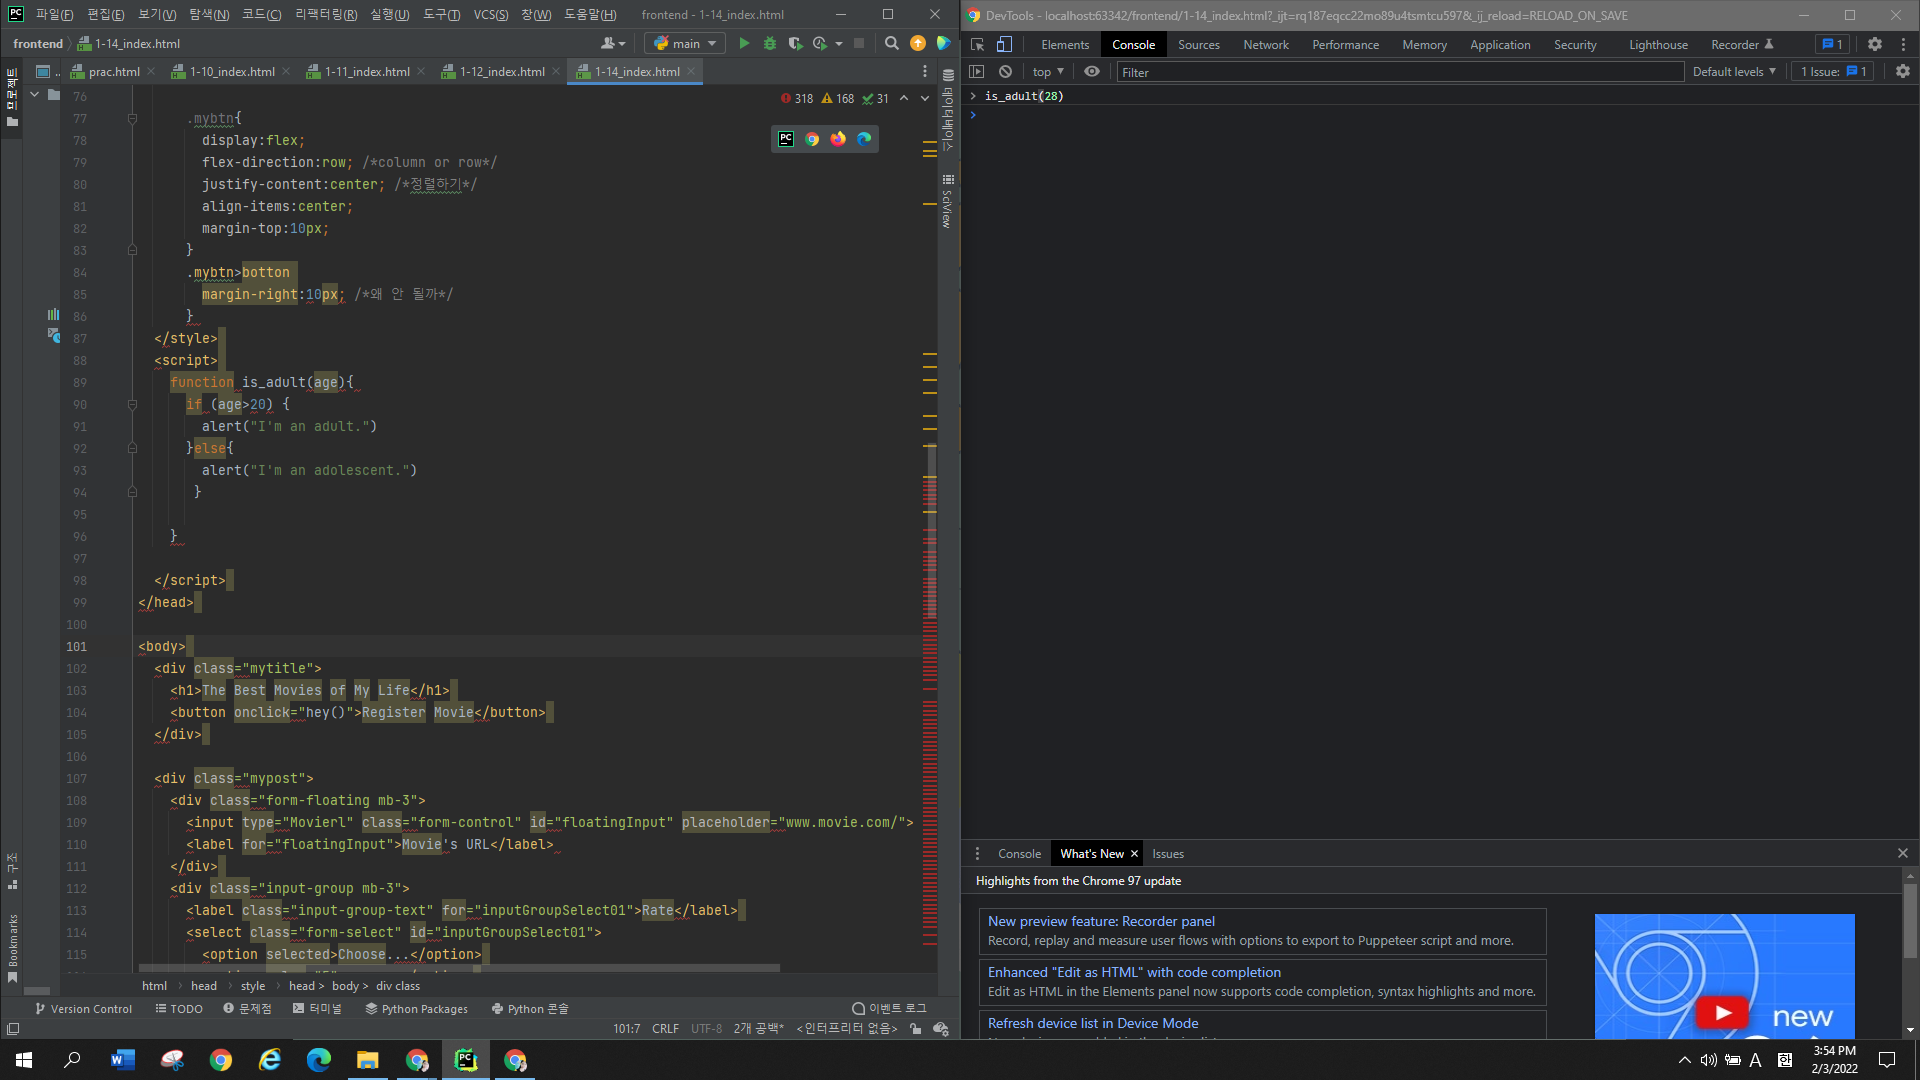Open console settings gear beside issues counter
The height and width of the screenshot is (1080, 1920).
click(1903, 71)
